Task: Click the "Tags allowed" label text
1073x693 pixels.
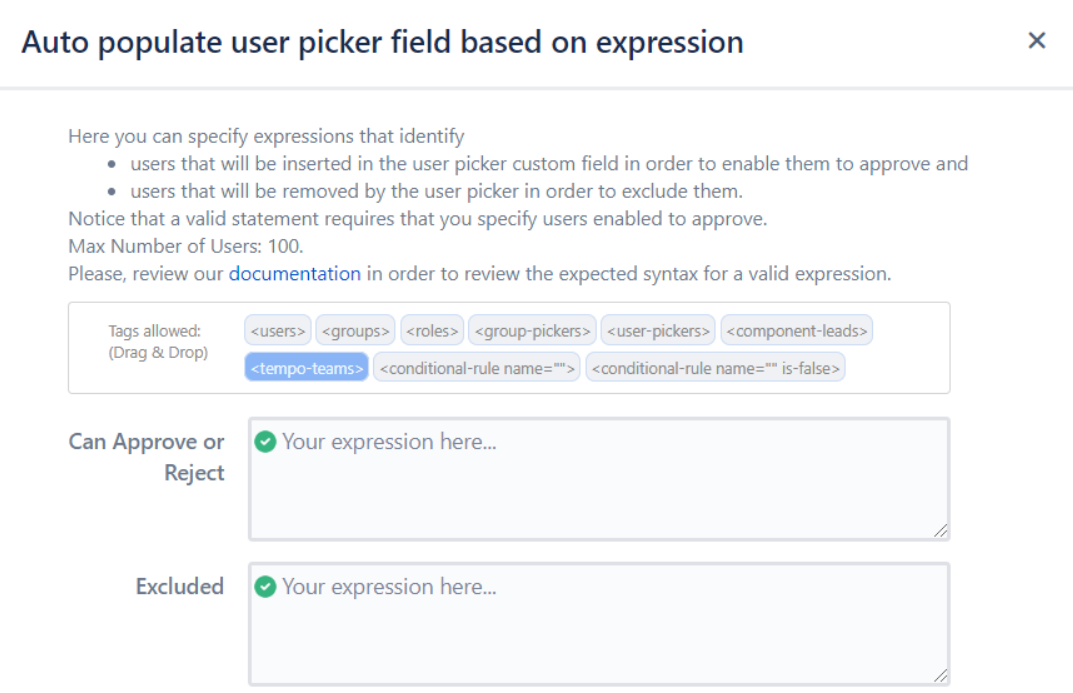Action: click(x=155, y=330)
